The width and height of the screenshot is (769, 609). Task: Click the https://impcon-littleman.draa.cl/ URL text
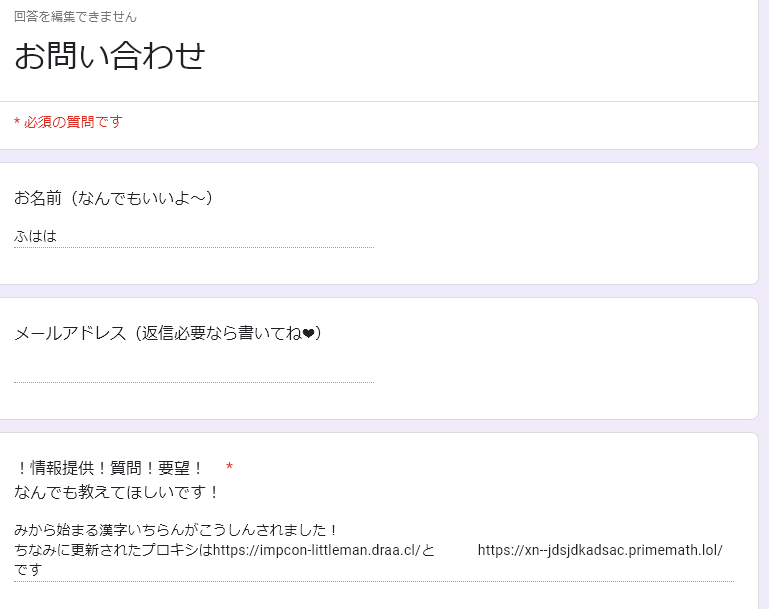[317, 550]
